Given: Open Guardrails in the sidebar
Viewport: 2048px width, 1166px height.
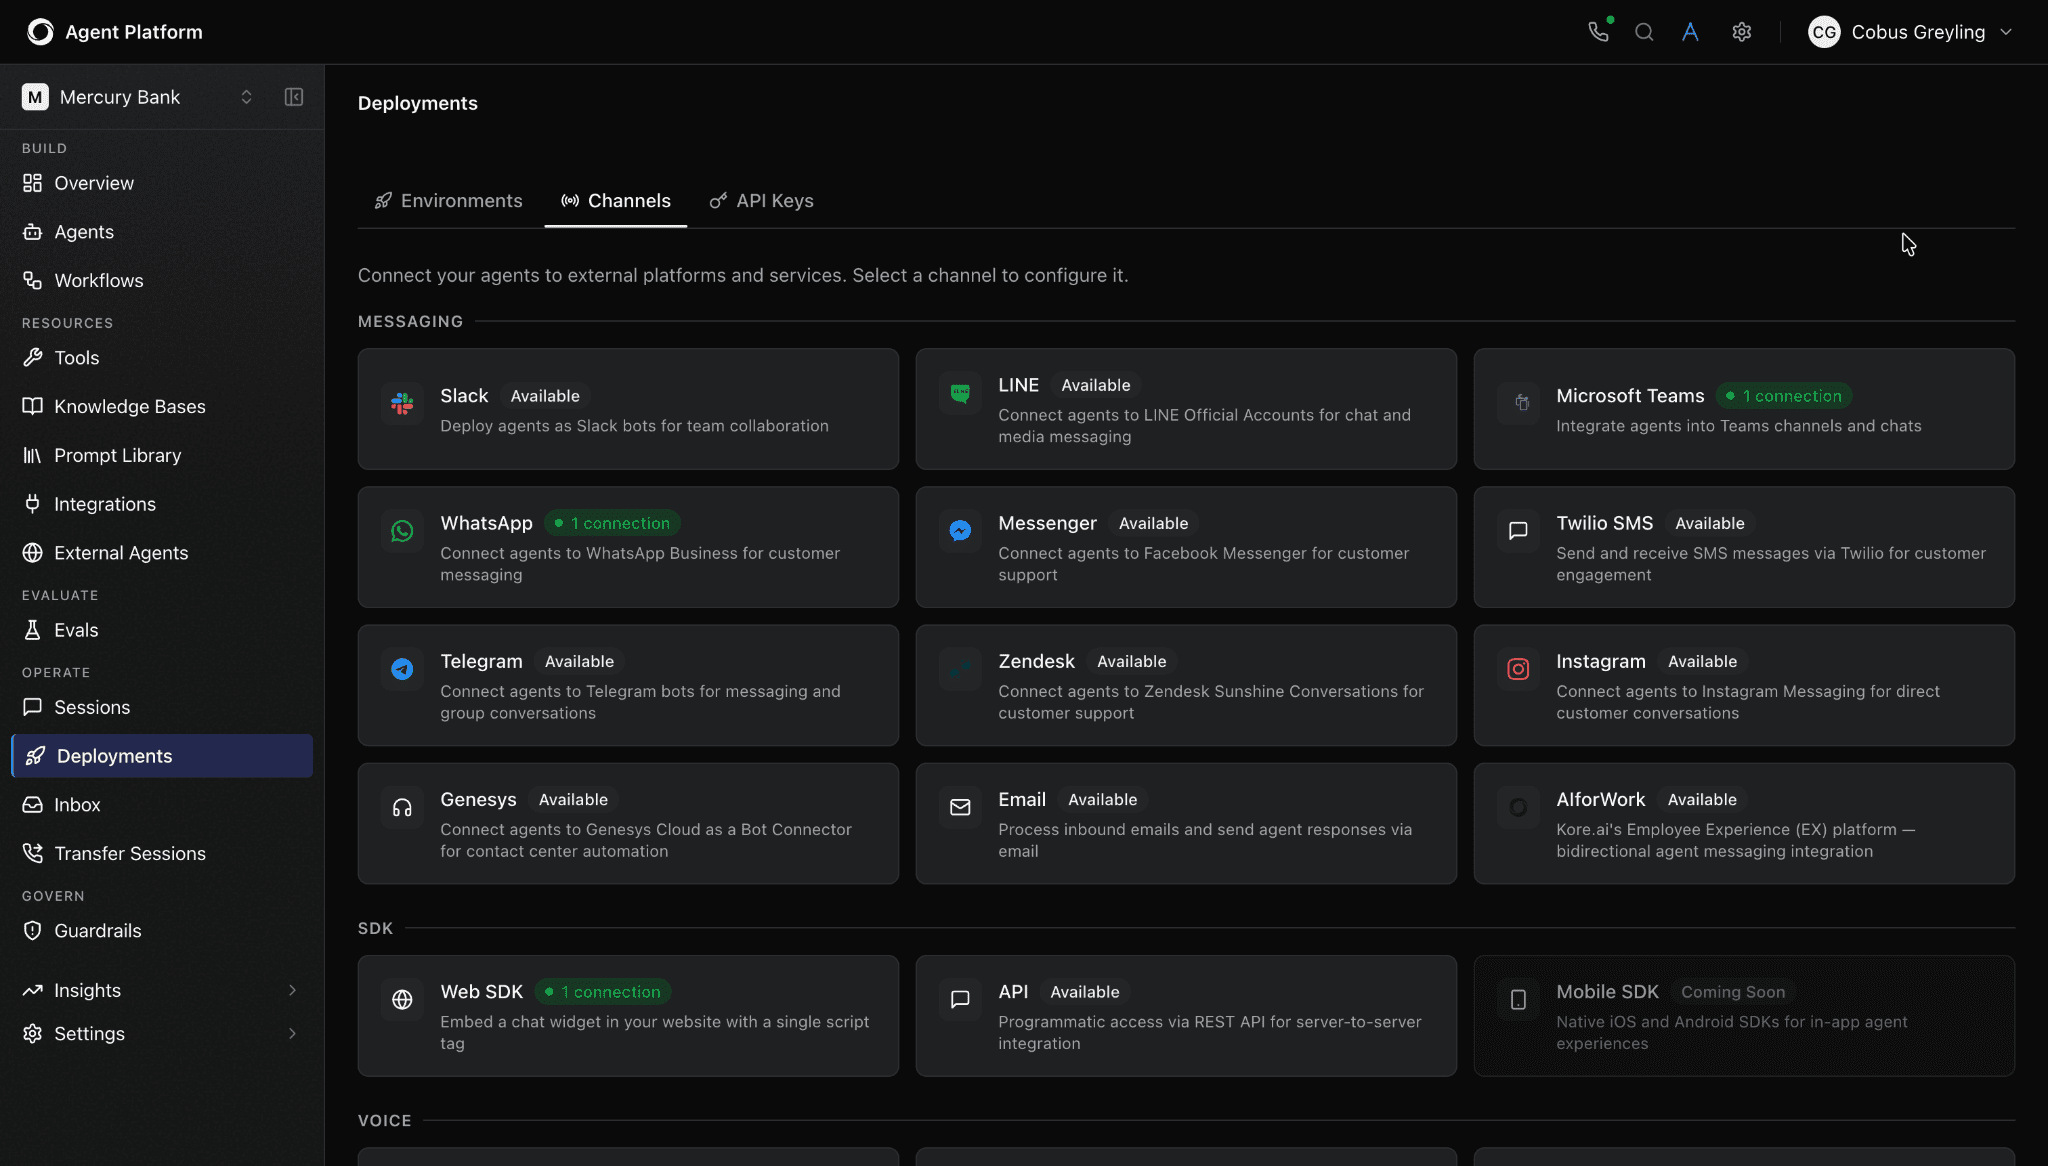Looking at the screenshot, I should point(162,931).
